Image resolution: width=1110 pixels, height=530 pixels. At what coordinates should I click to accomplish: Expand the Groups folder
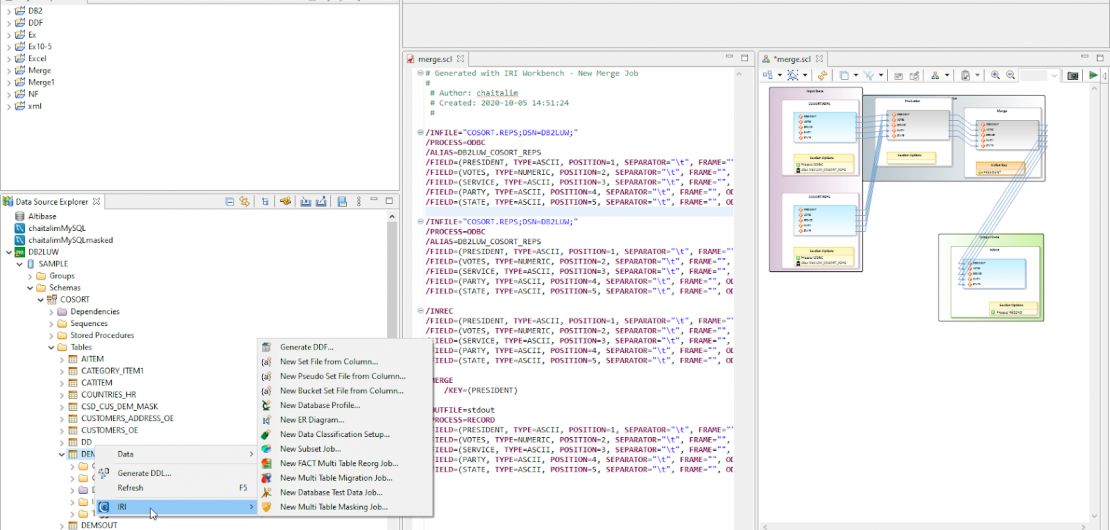(x=30, y=276)
